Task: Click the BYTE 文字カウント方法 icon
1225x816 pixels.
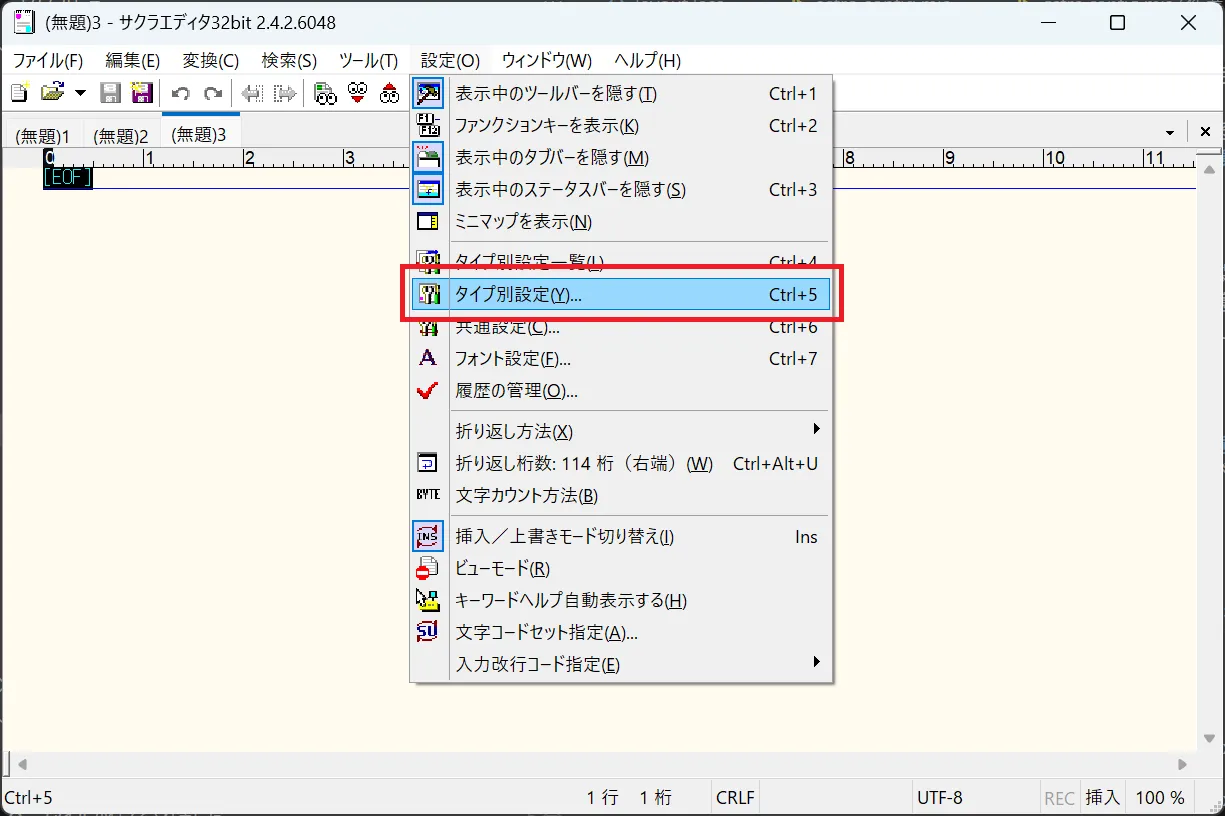Action: [x=428, y=495]
